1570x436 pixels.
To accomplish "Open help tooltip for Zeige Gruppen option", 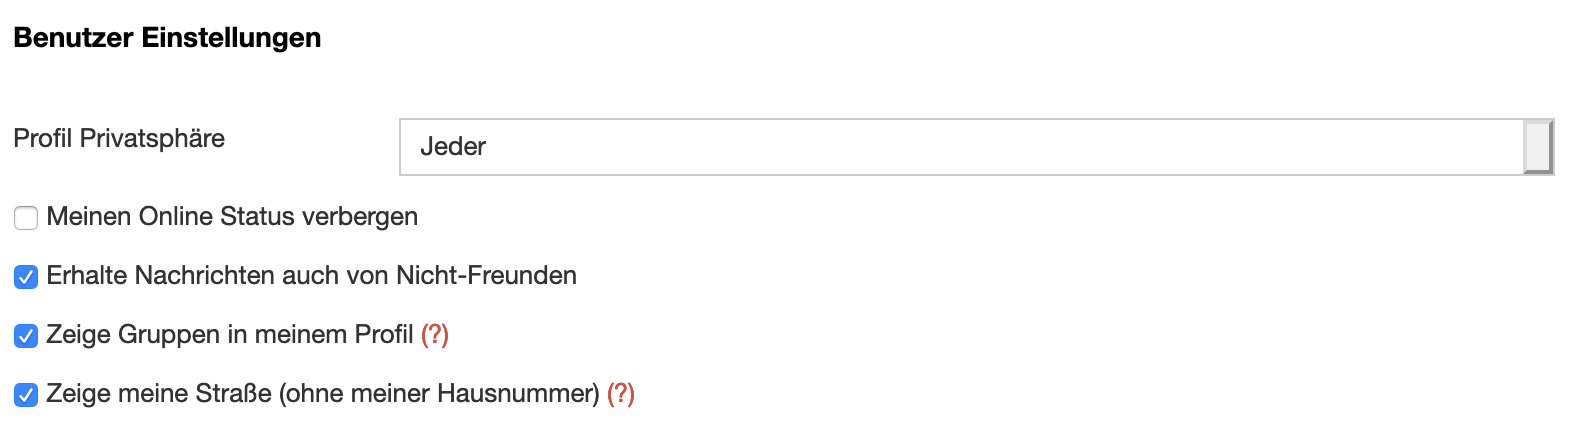I will tap(435, 335).
